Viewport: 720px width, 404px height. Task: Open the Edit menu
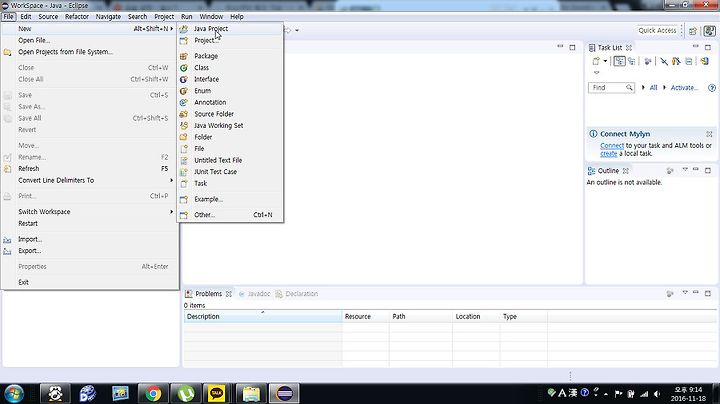[x=26, y=17]
